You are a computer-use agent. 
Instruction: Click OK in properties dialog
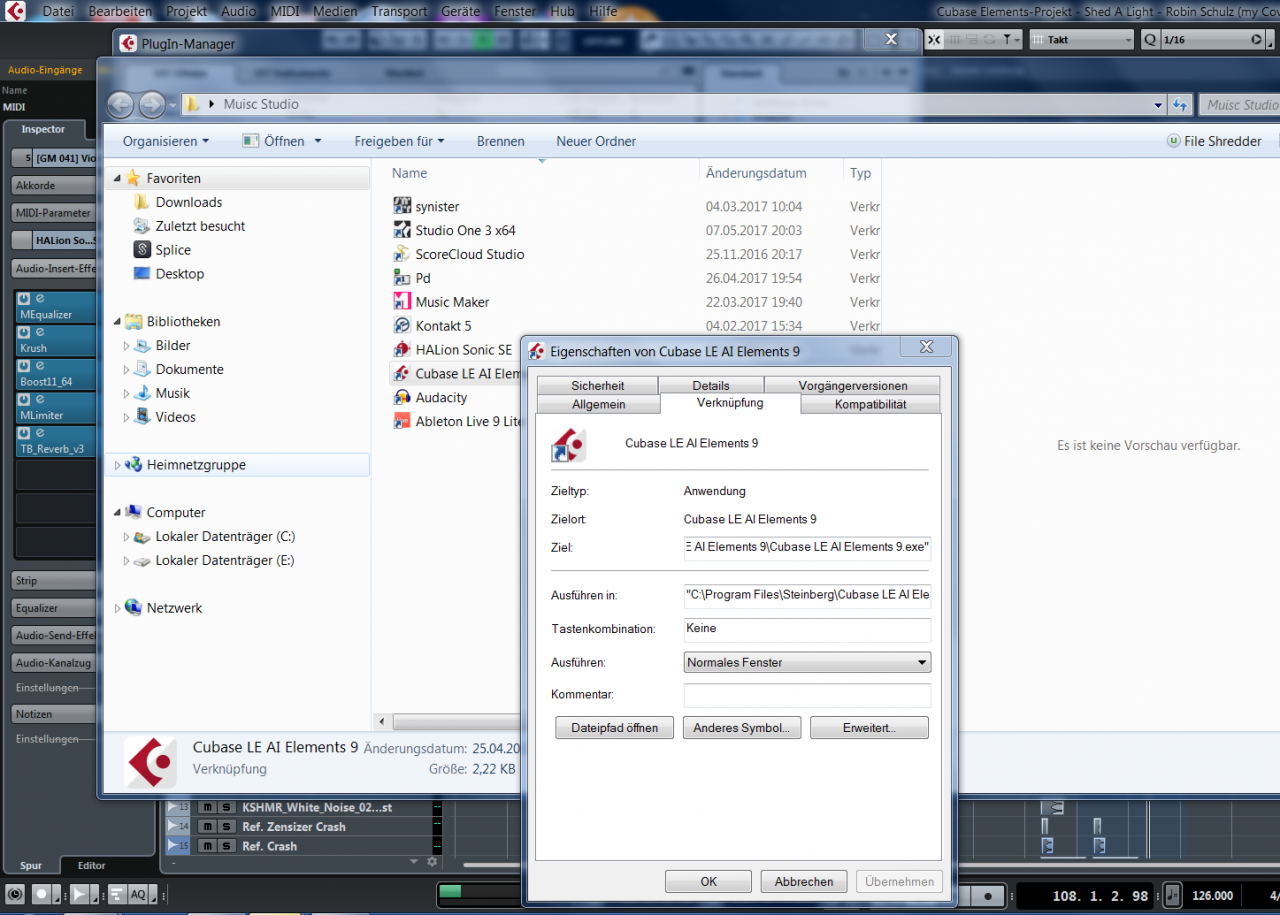pos(708,881)
